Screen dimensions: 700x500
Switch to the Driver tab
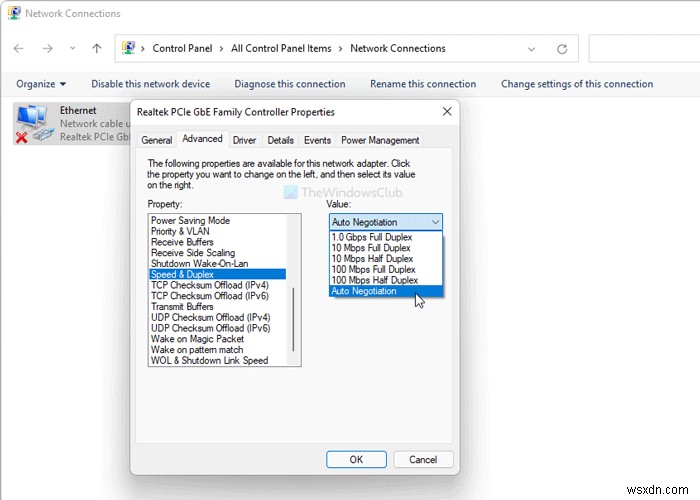[244, 140]
